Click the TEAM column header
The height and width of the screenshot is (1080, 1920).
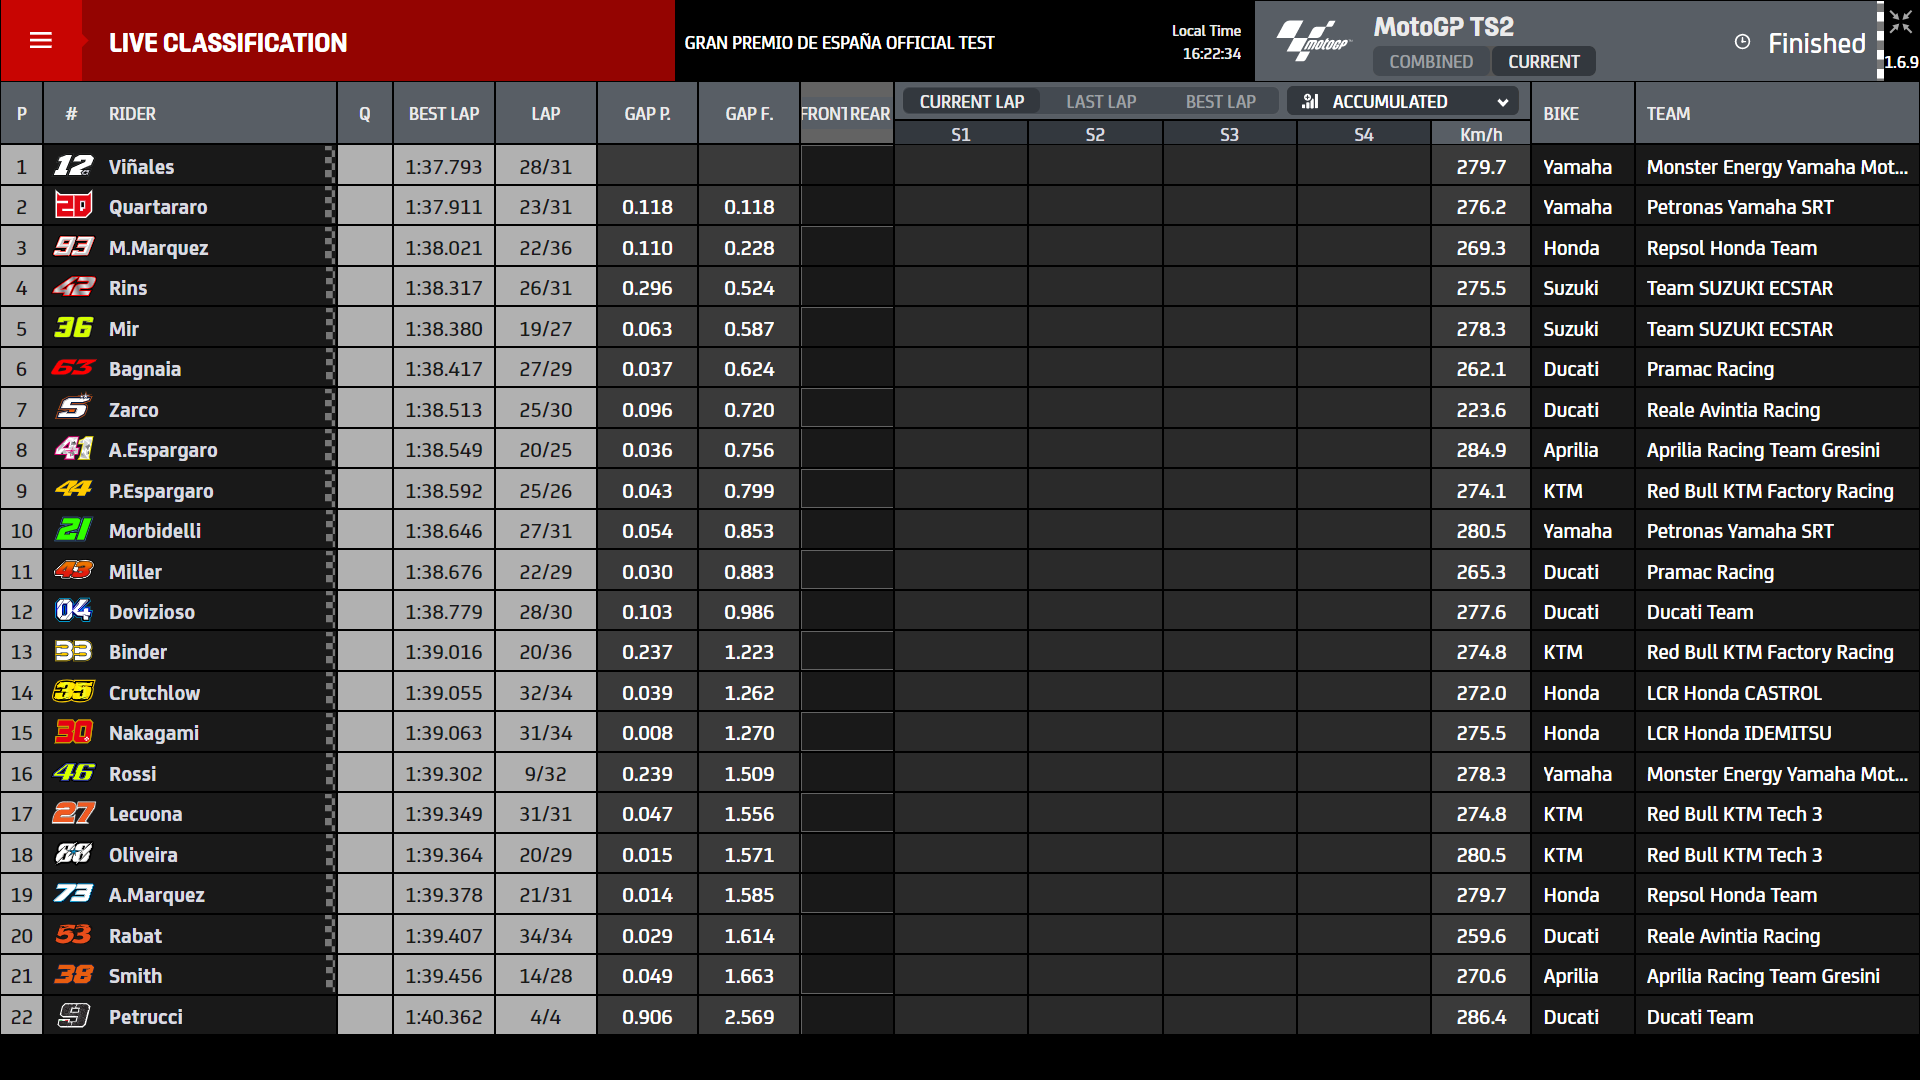pyautogui.click(x=1668, y=114)
